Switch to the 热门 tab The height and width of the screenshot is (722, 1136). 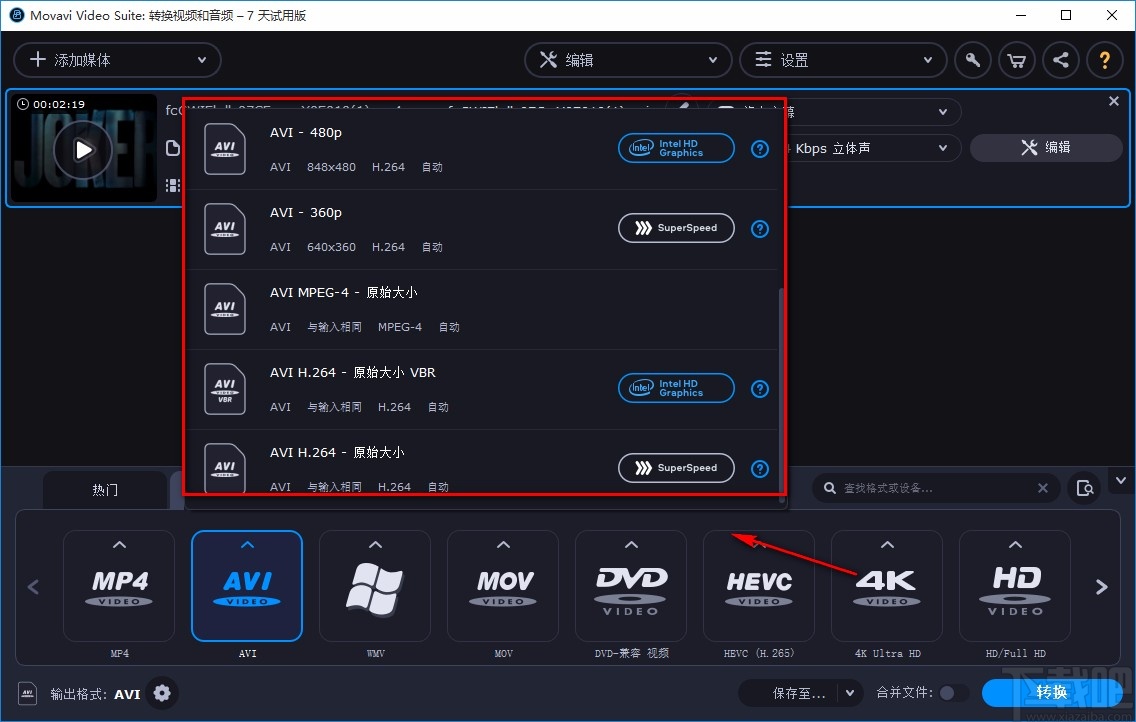(105, 490)
